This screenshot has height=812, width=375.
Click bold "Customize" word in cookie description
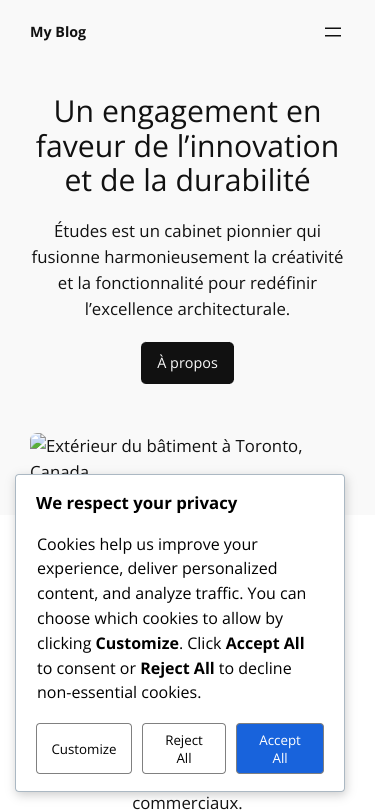[137, 644]
